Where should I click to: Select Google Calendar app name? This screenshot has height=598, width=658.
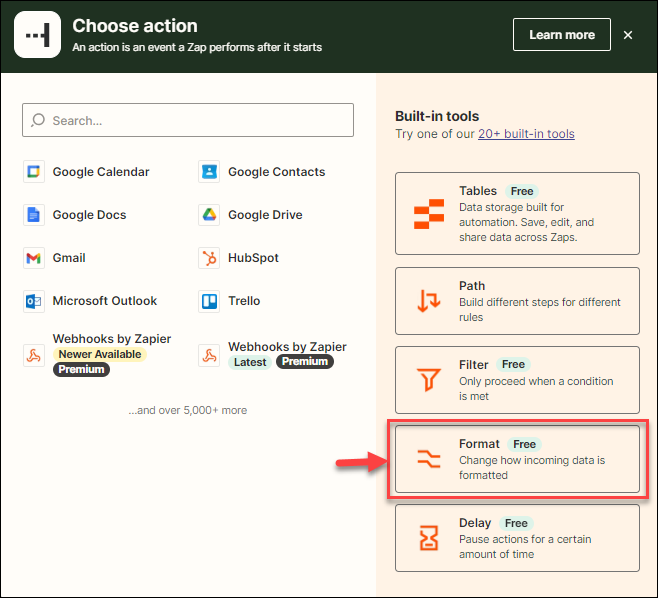coord(101,172)
